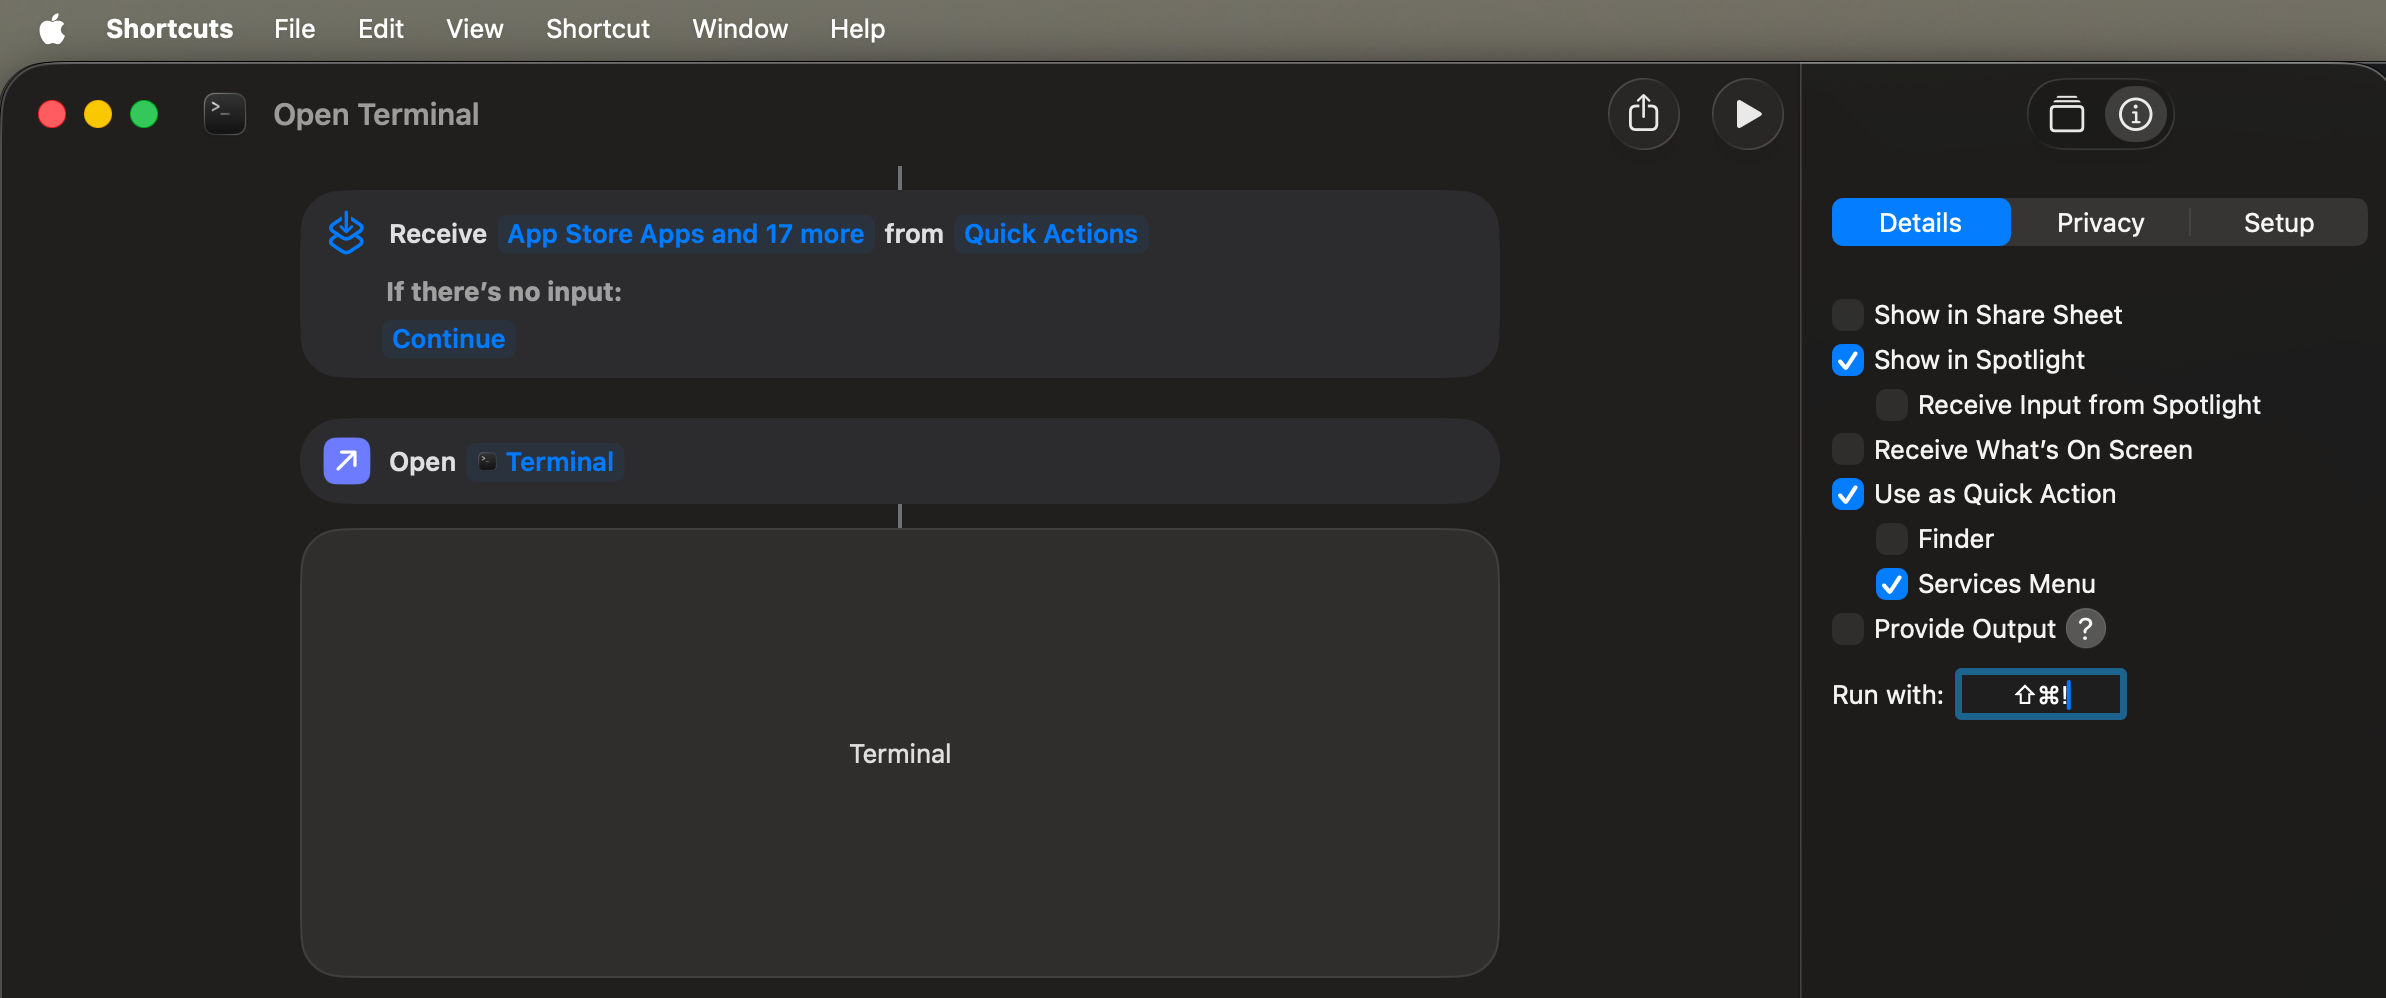Check the Finder quick action option

point(1891,539)
